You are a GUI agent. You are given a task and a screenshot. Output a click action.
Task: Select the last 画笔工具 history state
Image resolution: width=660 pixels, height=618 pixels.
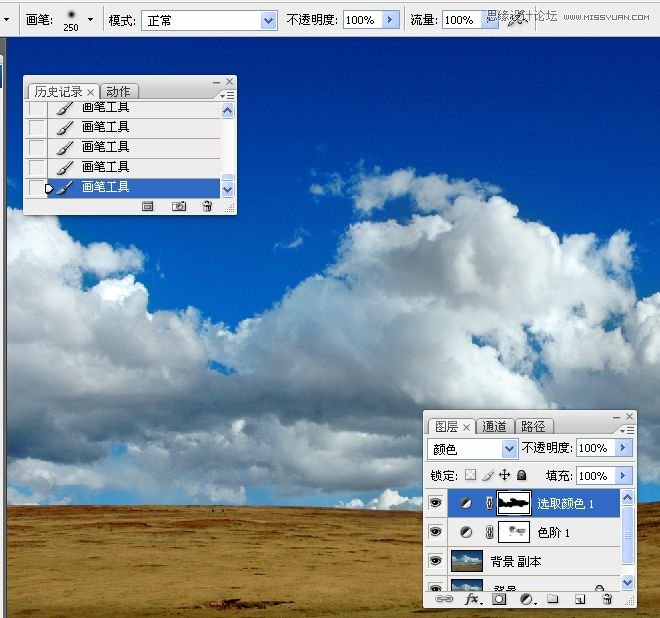coord(105,187)
